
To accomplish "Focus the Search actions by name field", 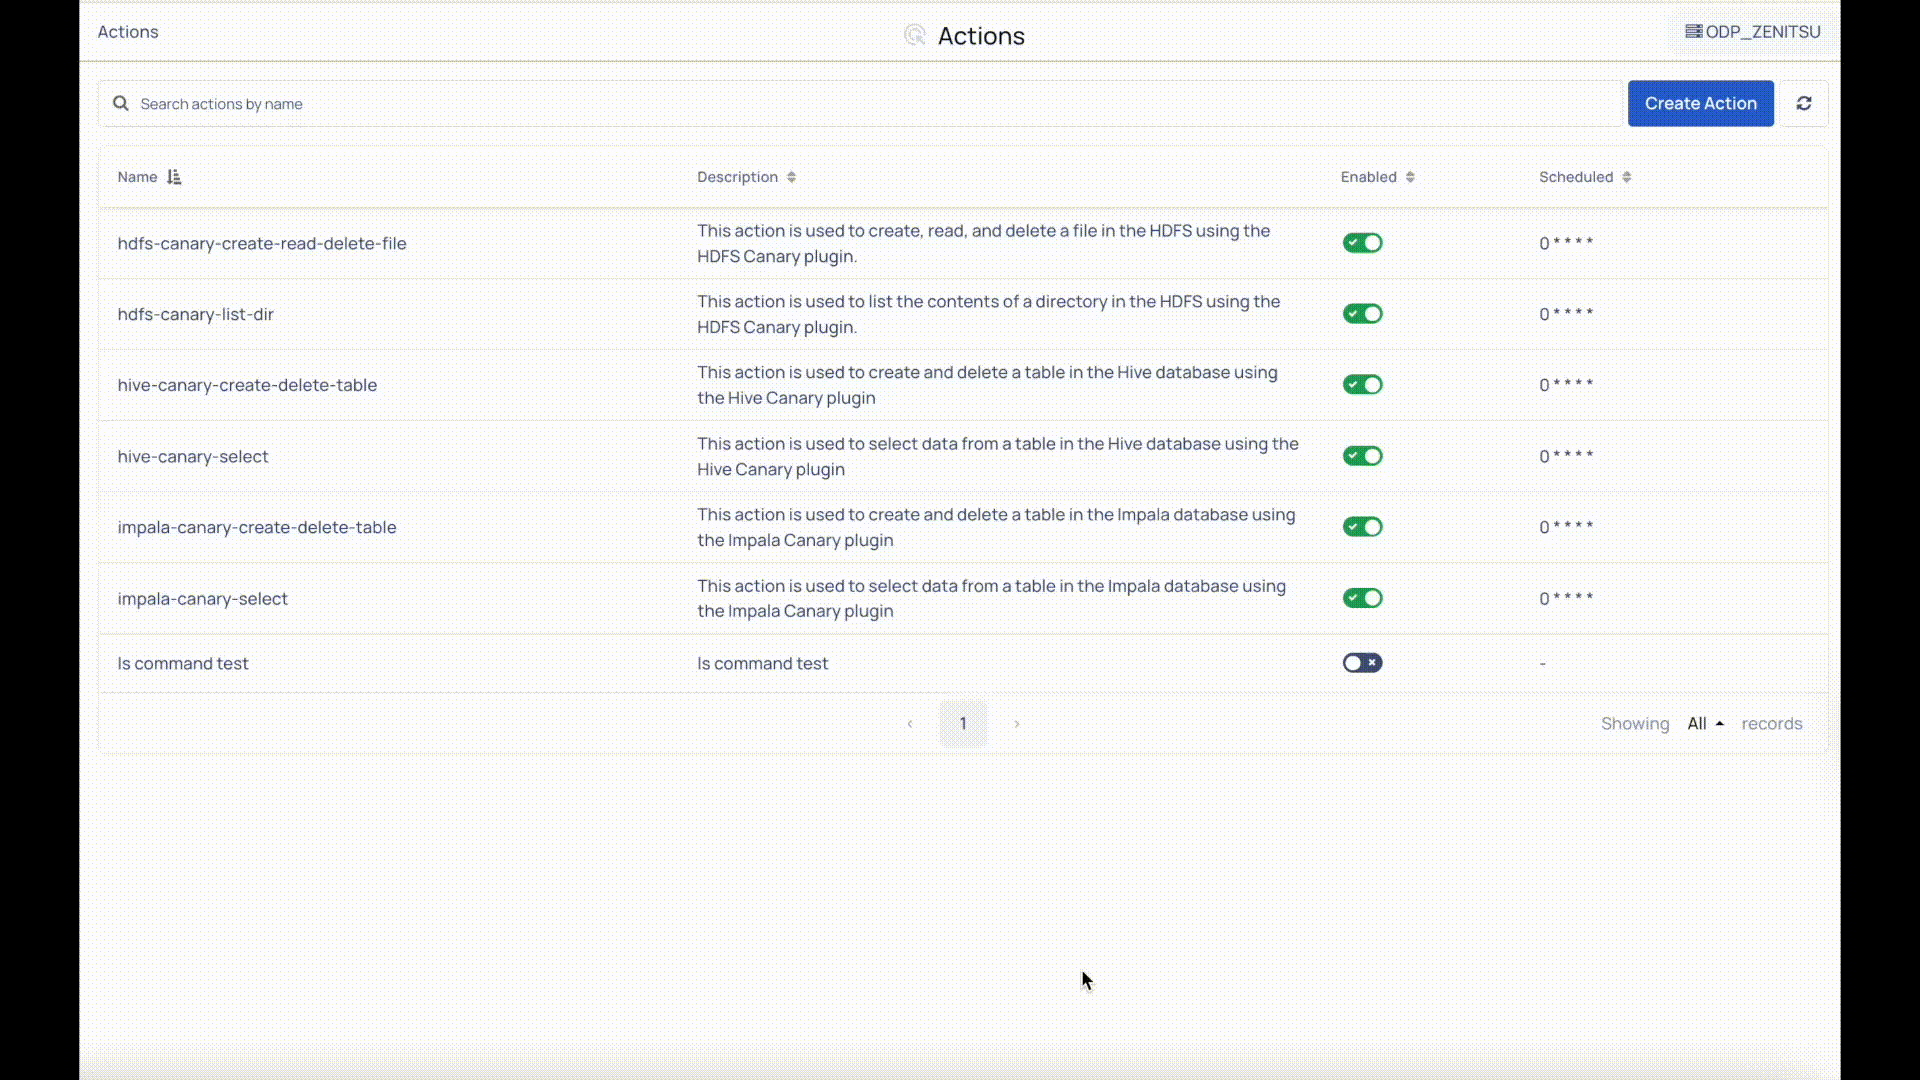I will pyautogui.click(x=860, y=104).
